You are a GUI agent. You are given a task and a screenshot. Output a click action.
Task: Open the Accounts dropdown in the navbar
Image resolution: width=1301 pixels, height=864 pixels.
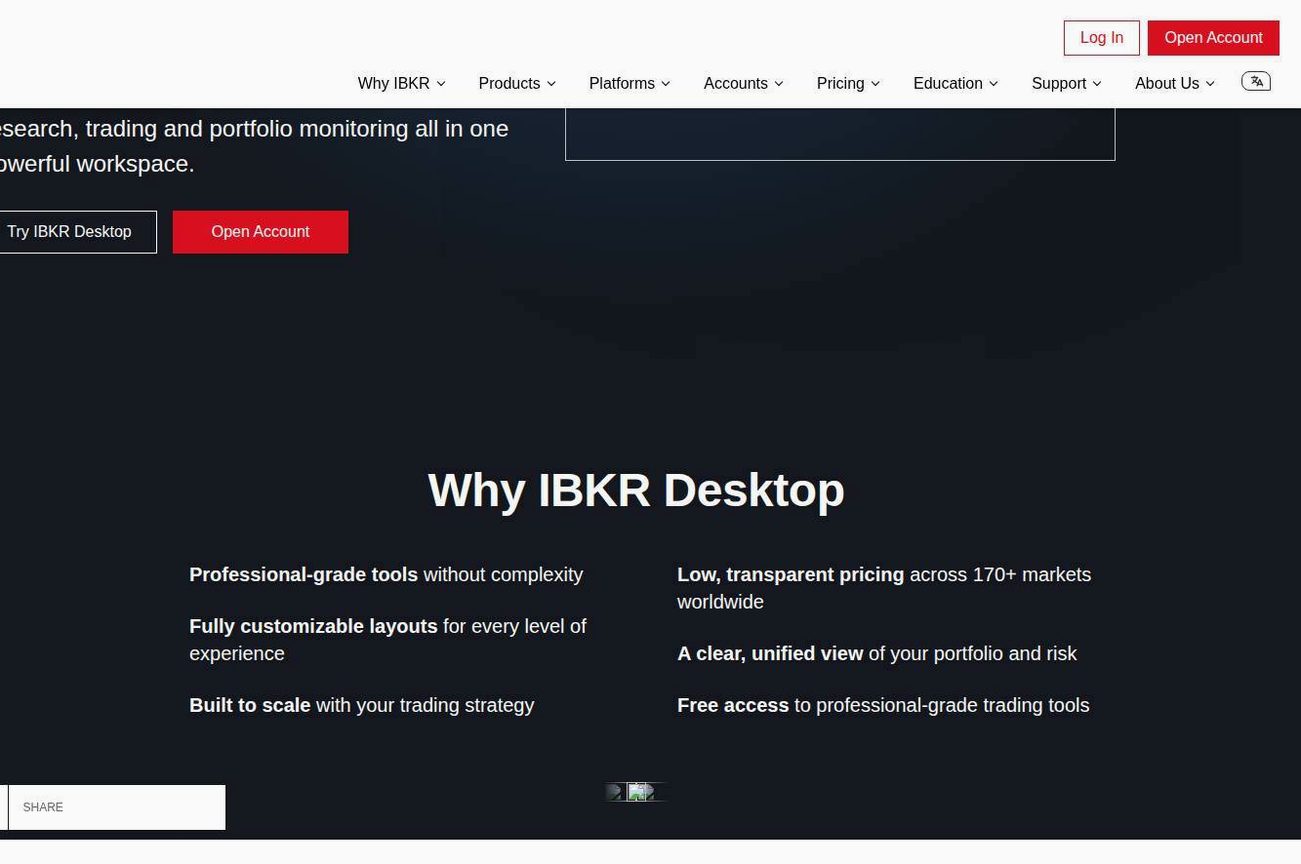(743, 84)
